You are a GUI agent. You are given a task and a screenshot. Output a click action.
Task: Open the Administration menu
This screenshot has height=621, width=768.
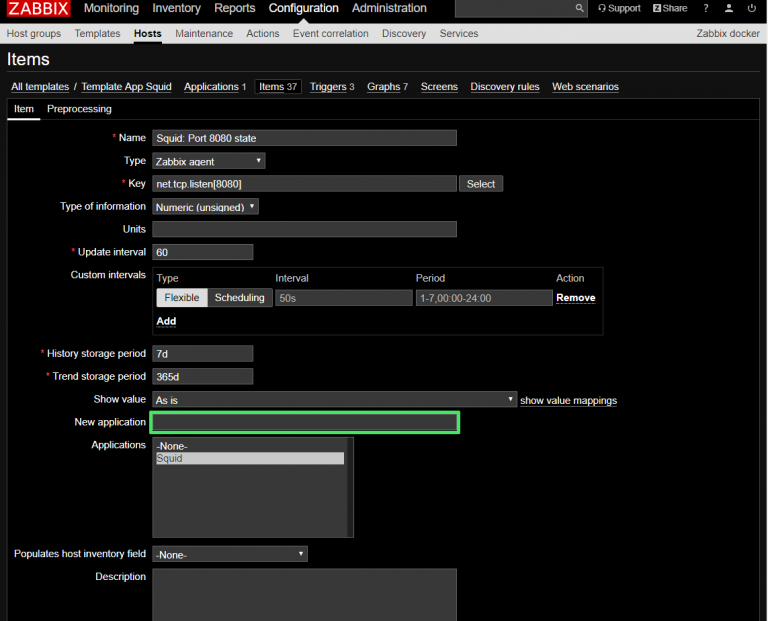pos(389,8)
